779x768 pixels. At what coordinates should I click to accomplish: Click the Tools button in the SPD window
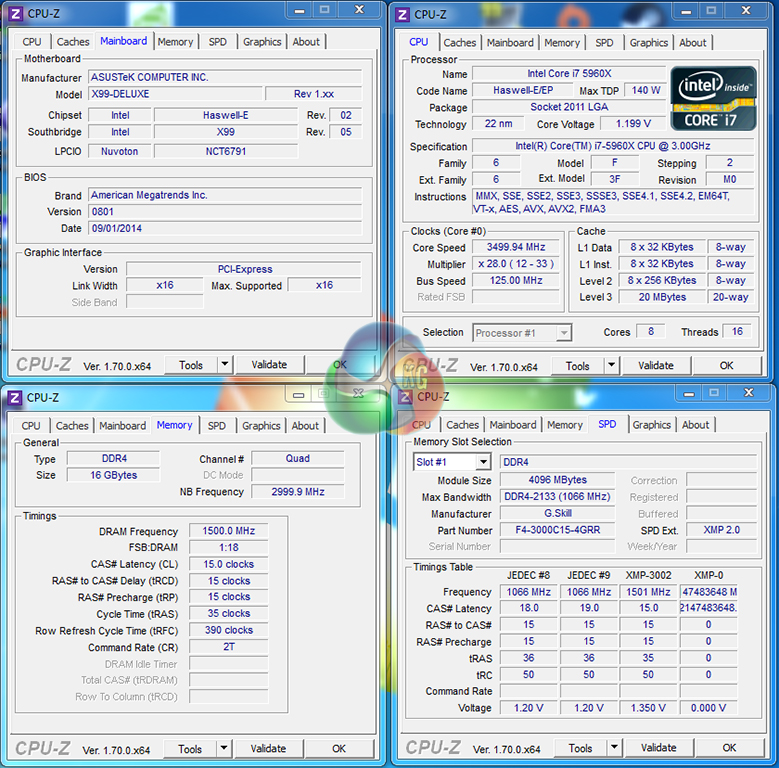(580, 748)
